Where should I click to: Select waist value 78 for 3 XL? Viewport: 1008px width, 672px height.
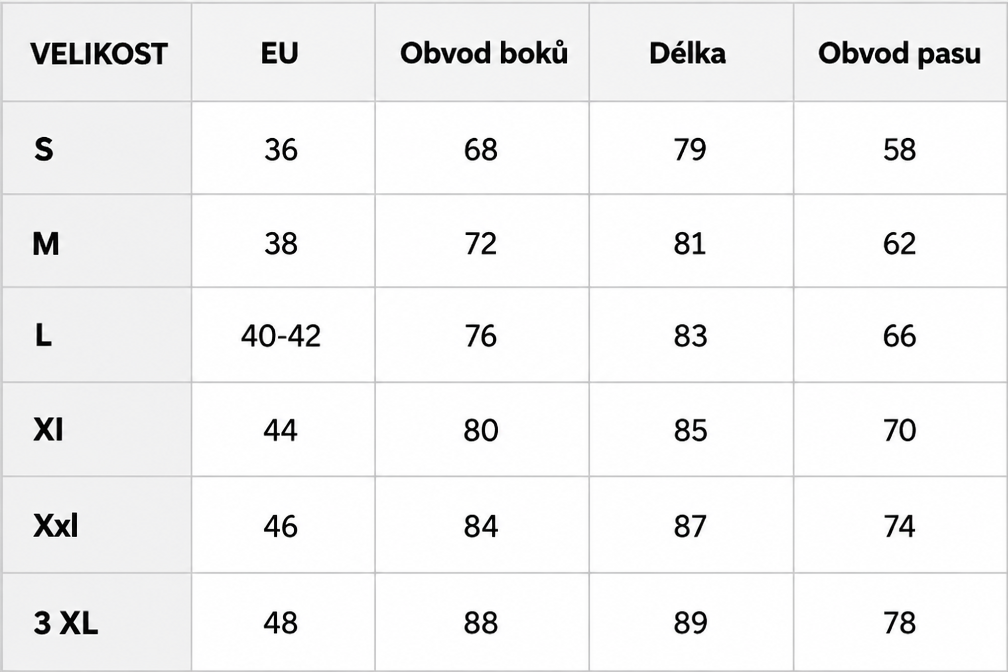click(899, 622)
